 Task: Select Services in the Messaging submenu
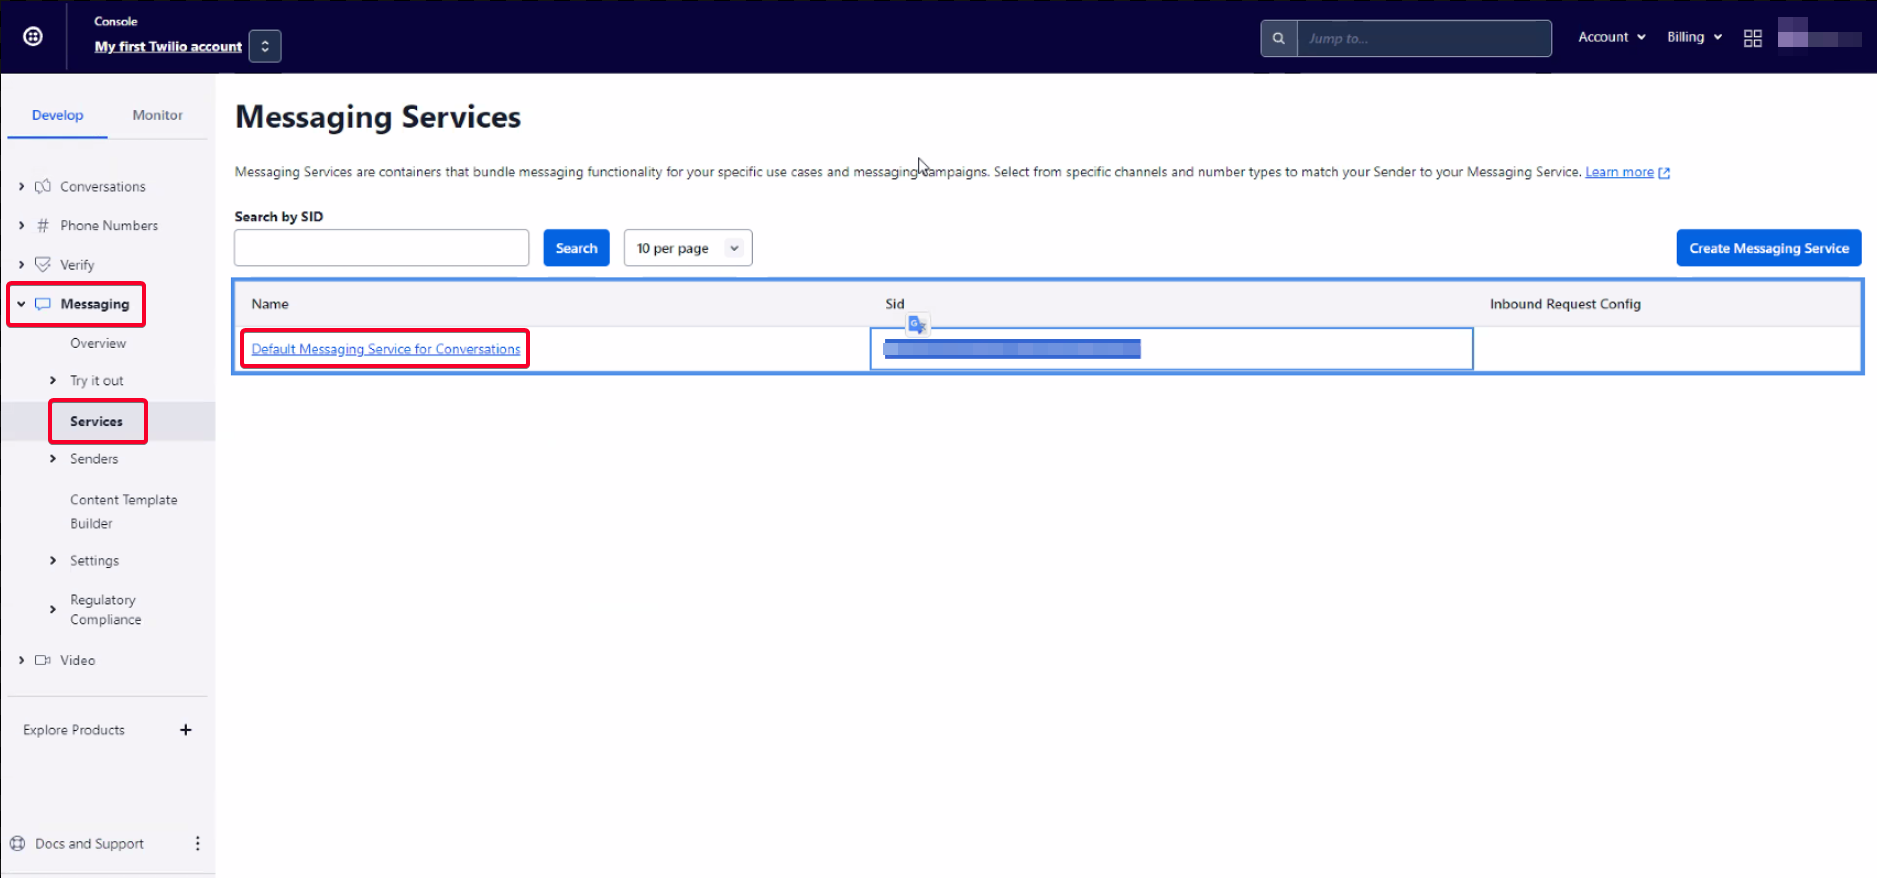pyautogui.click(x=96, y=421)
